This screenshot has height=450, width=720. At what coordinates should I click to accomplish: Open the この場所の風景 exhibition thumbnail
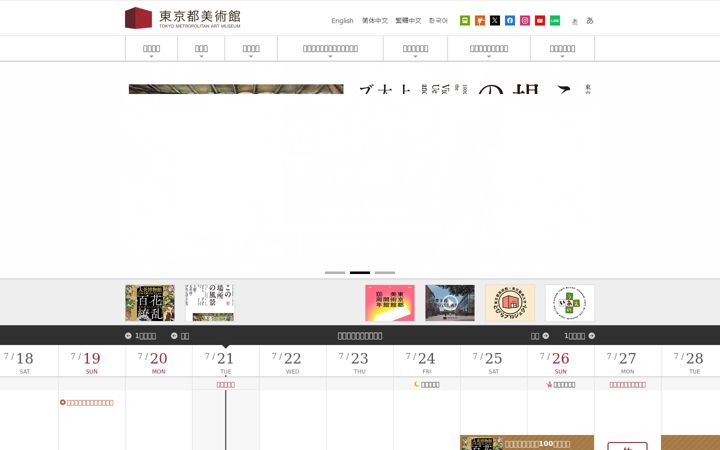pyautogui.click(x=209, y=303)
